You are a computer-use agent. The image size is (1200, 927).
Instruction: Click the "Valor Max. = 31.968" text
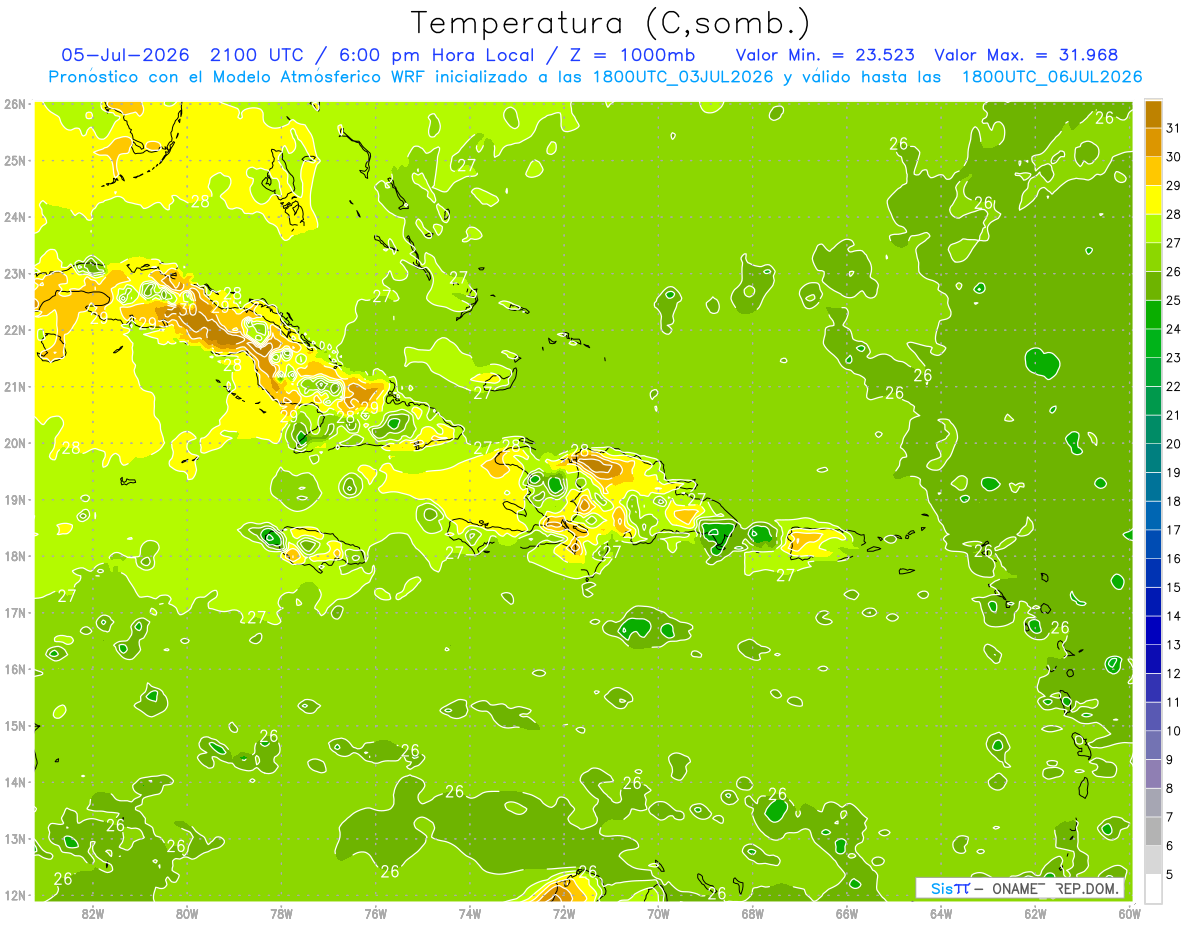click(1026, 55)
